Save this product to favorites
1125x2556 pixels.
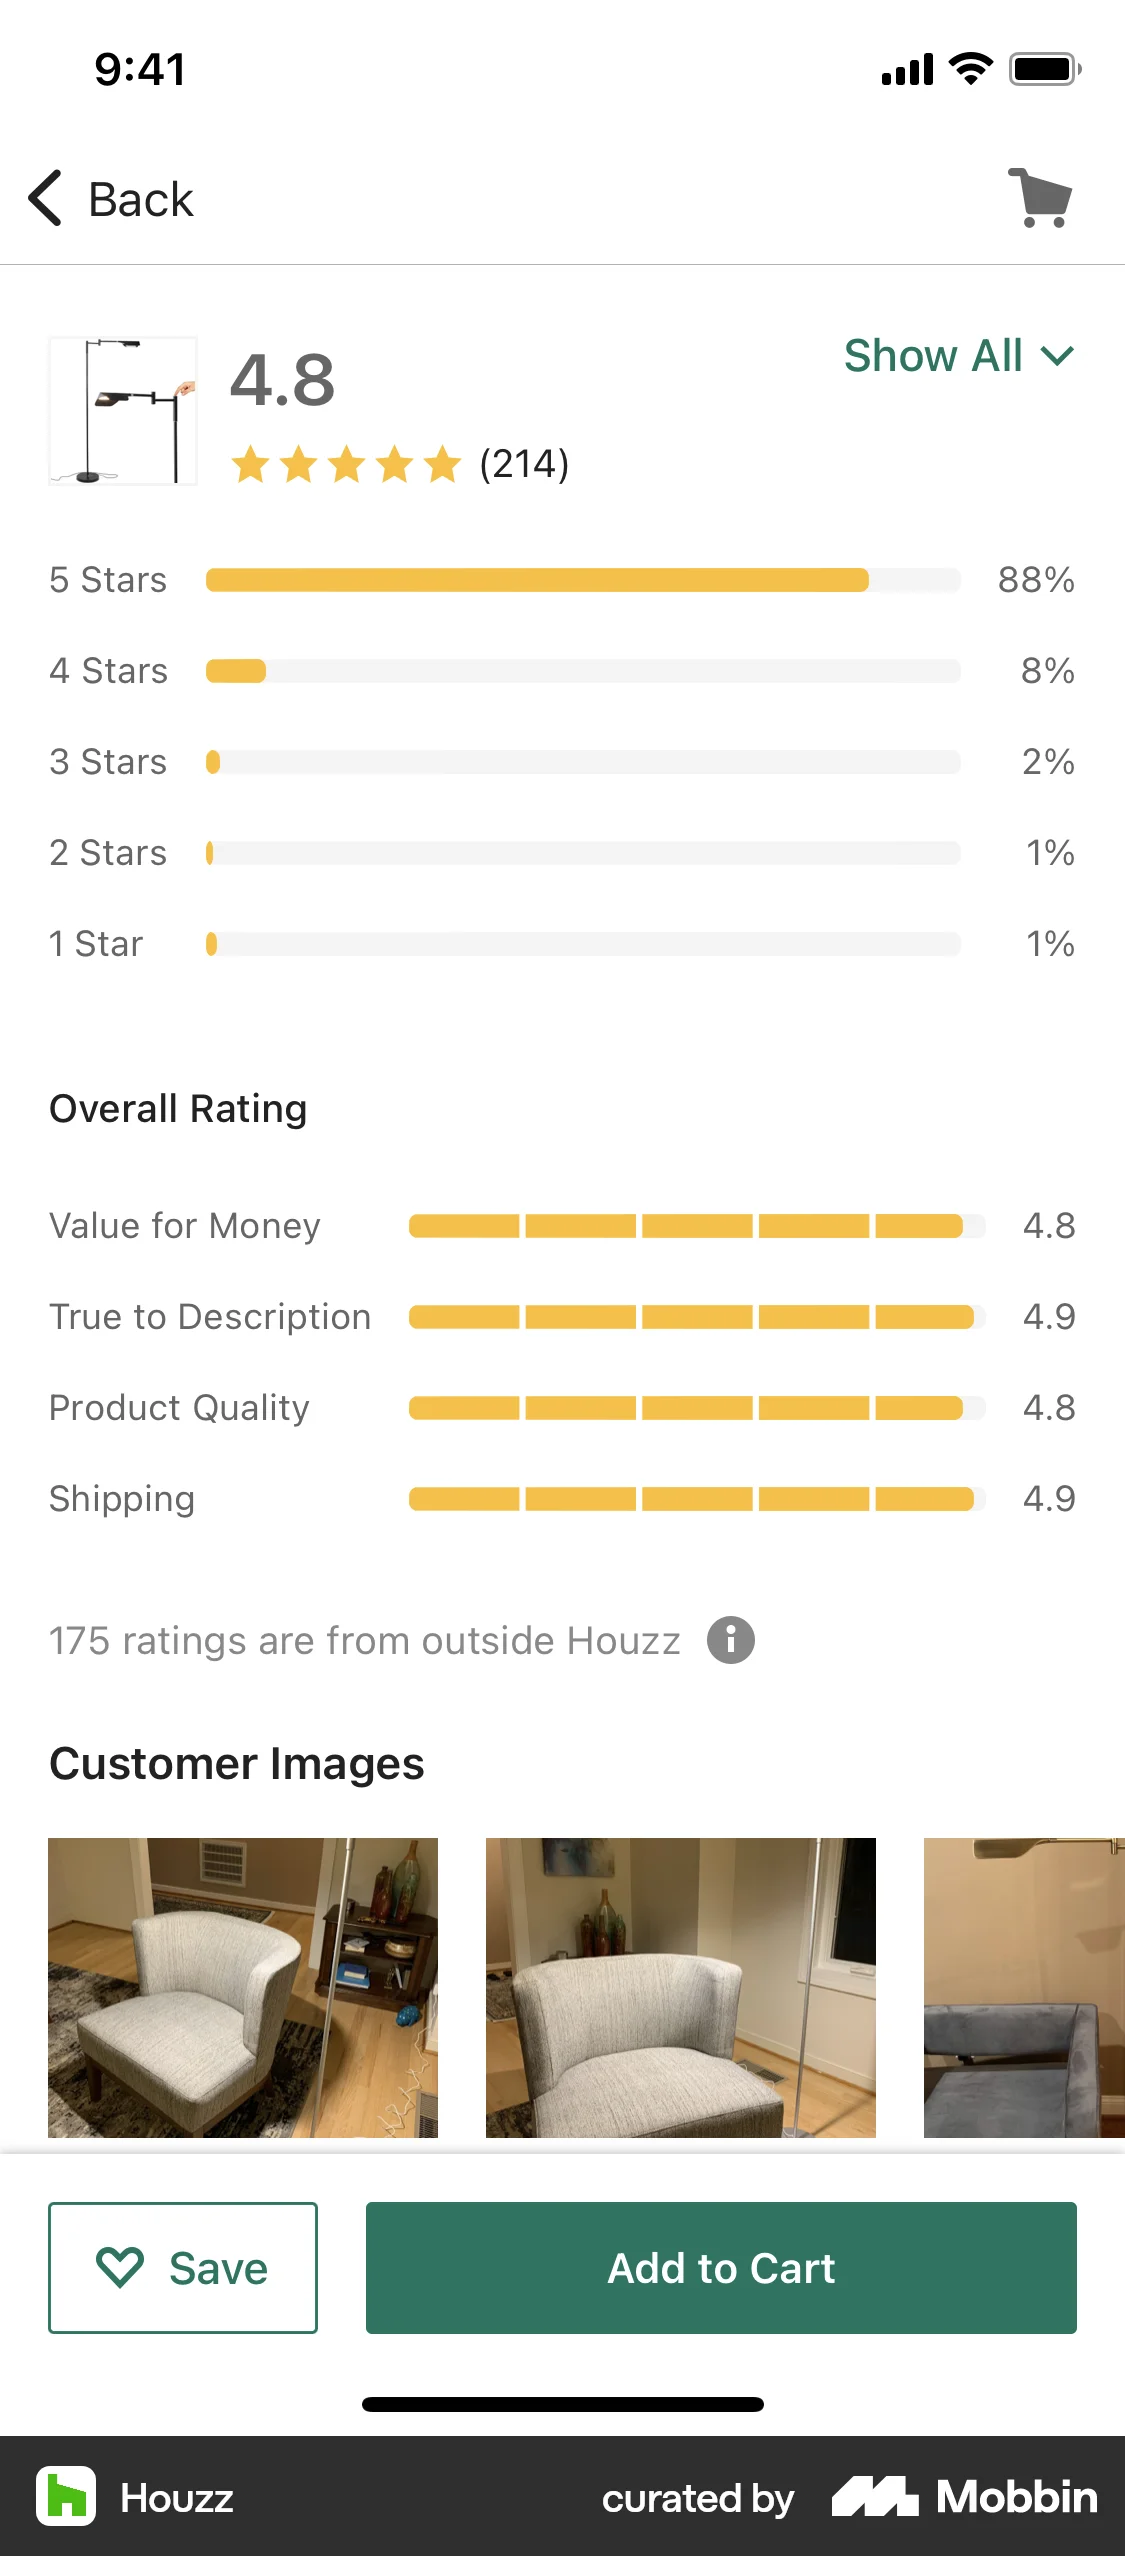(x=183, y=2267)
